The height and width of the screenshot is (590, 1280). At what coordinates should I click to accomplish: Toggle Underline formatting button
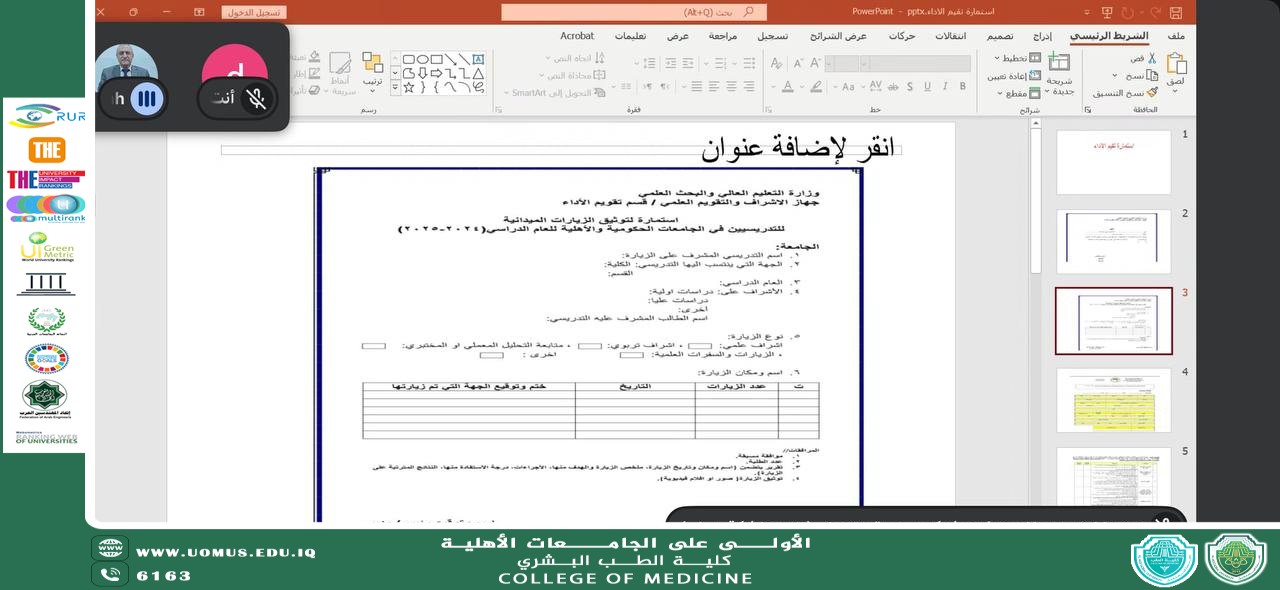927,87
